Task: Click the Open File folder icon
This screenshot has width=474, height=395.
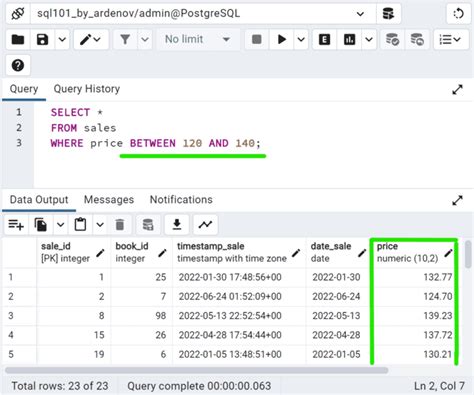Action: [x=18, y=40]
